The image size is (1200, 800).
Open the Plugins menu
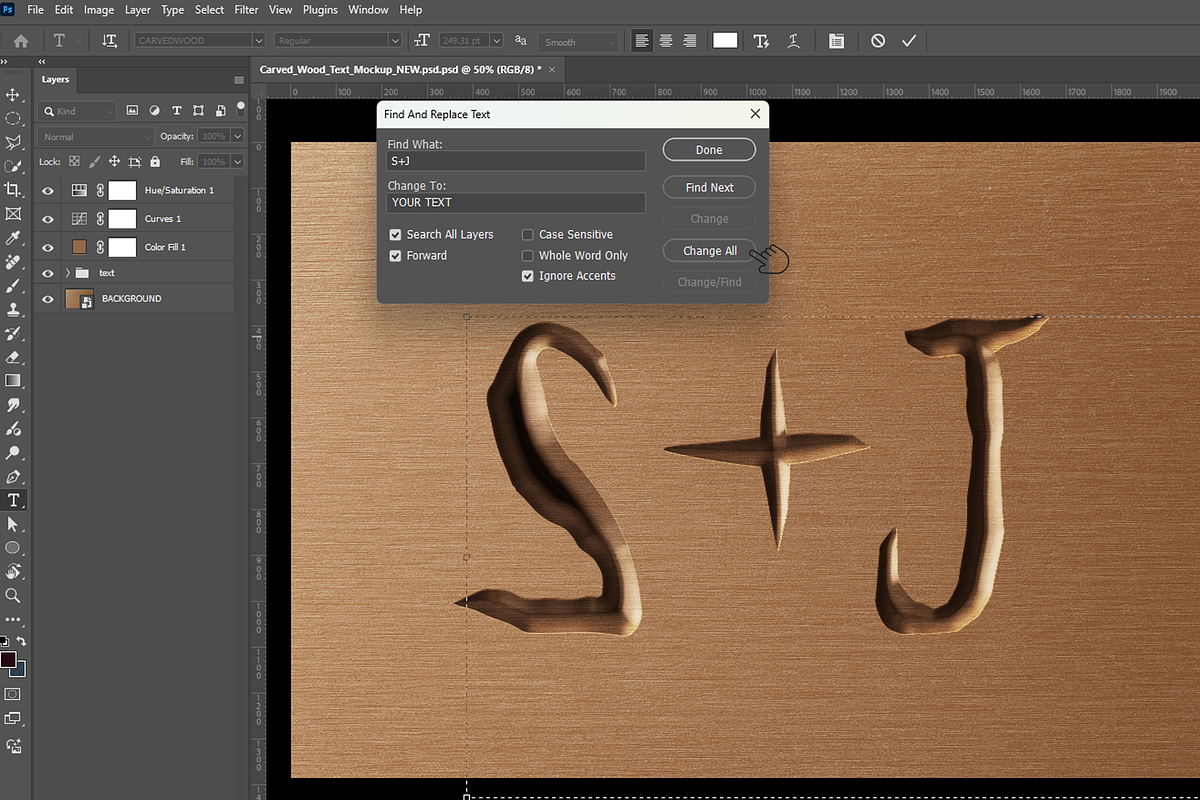coord(320,10)
